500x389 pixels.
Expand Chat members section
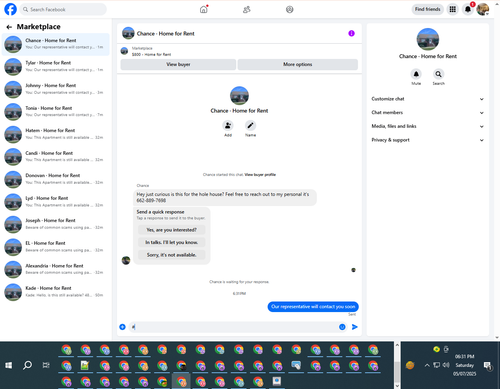[x=428, y=113]
